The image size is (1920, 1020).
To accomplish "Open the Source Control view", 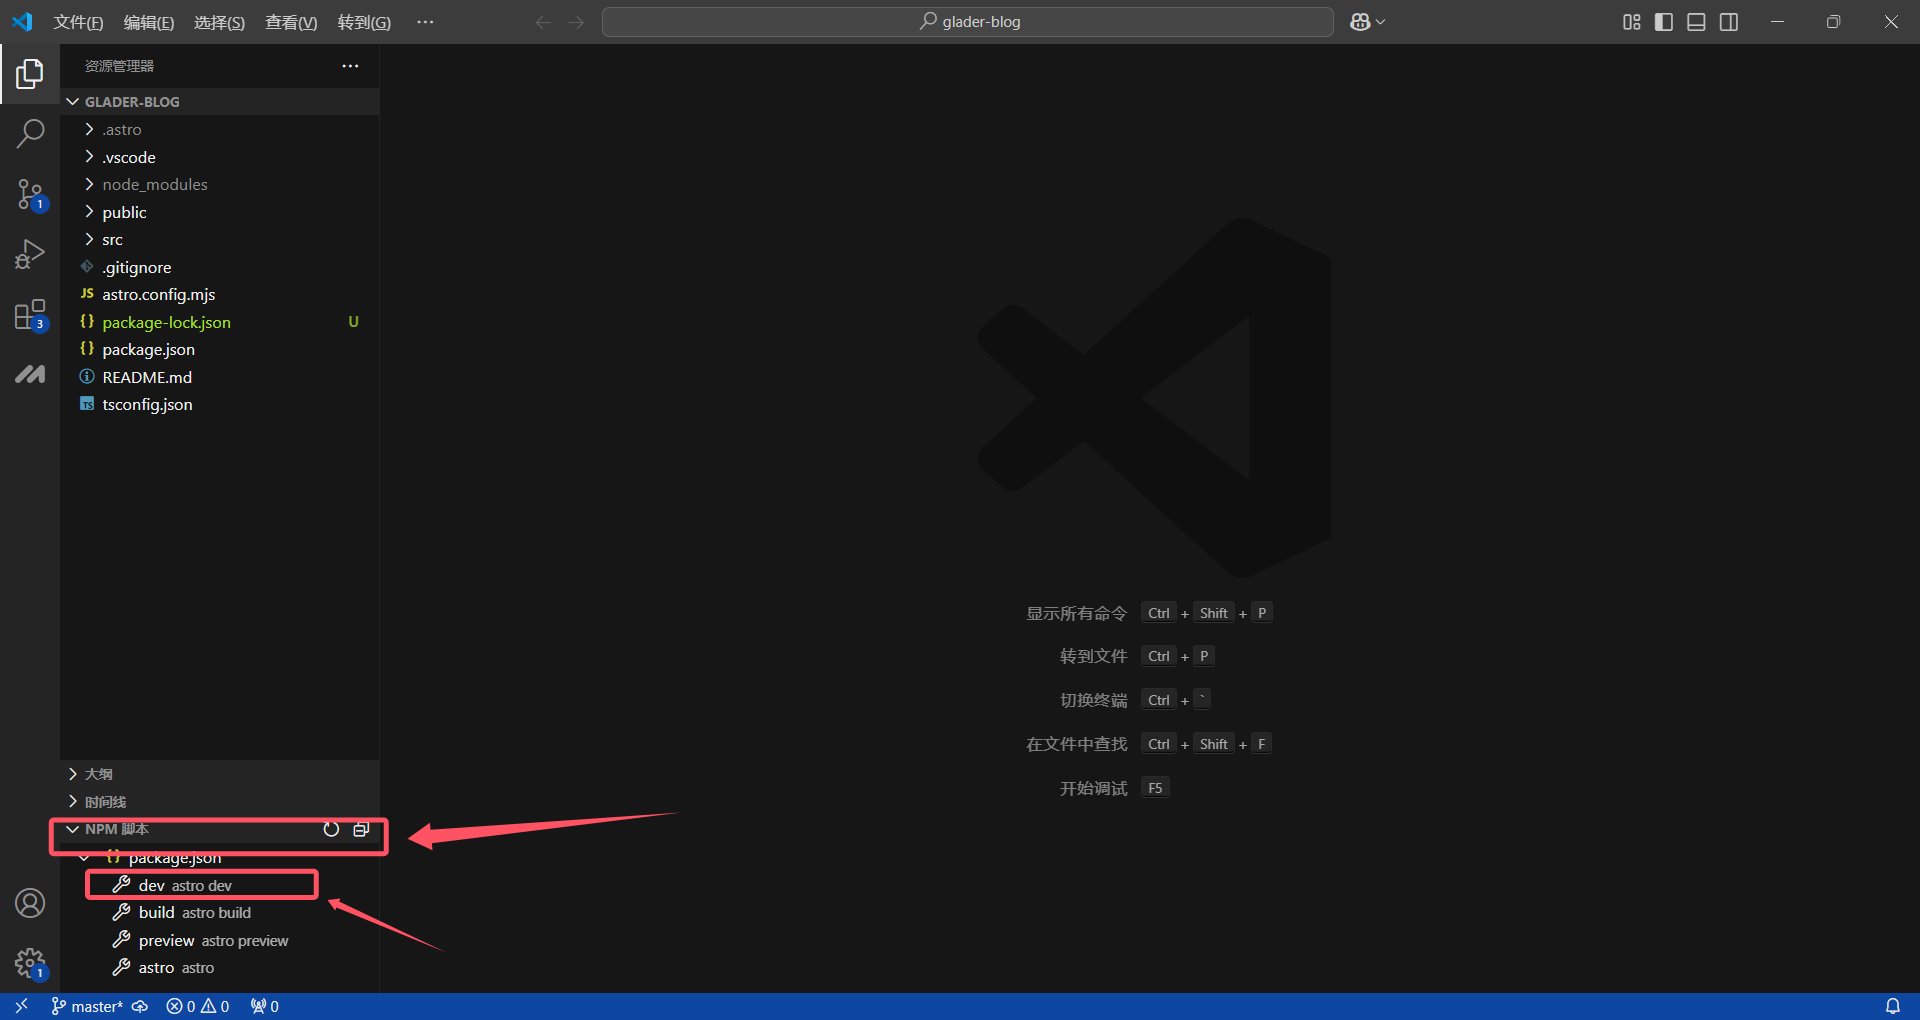I will point(30,194).
